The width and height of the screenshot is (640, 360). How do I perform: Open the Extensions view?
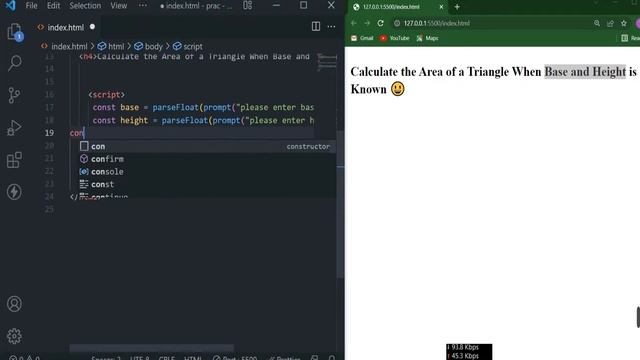click(14, 160)
